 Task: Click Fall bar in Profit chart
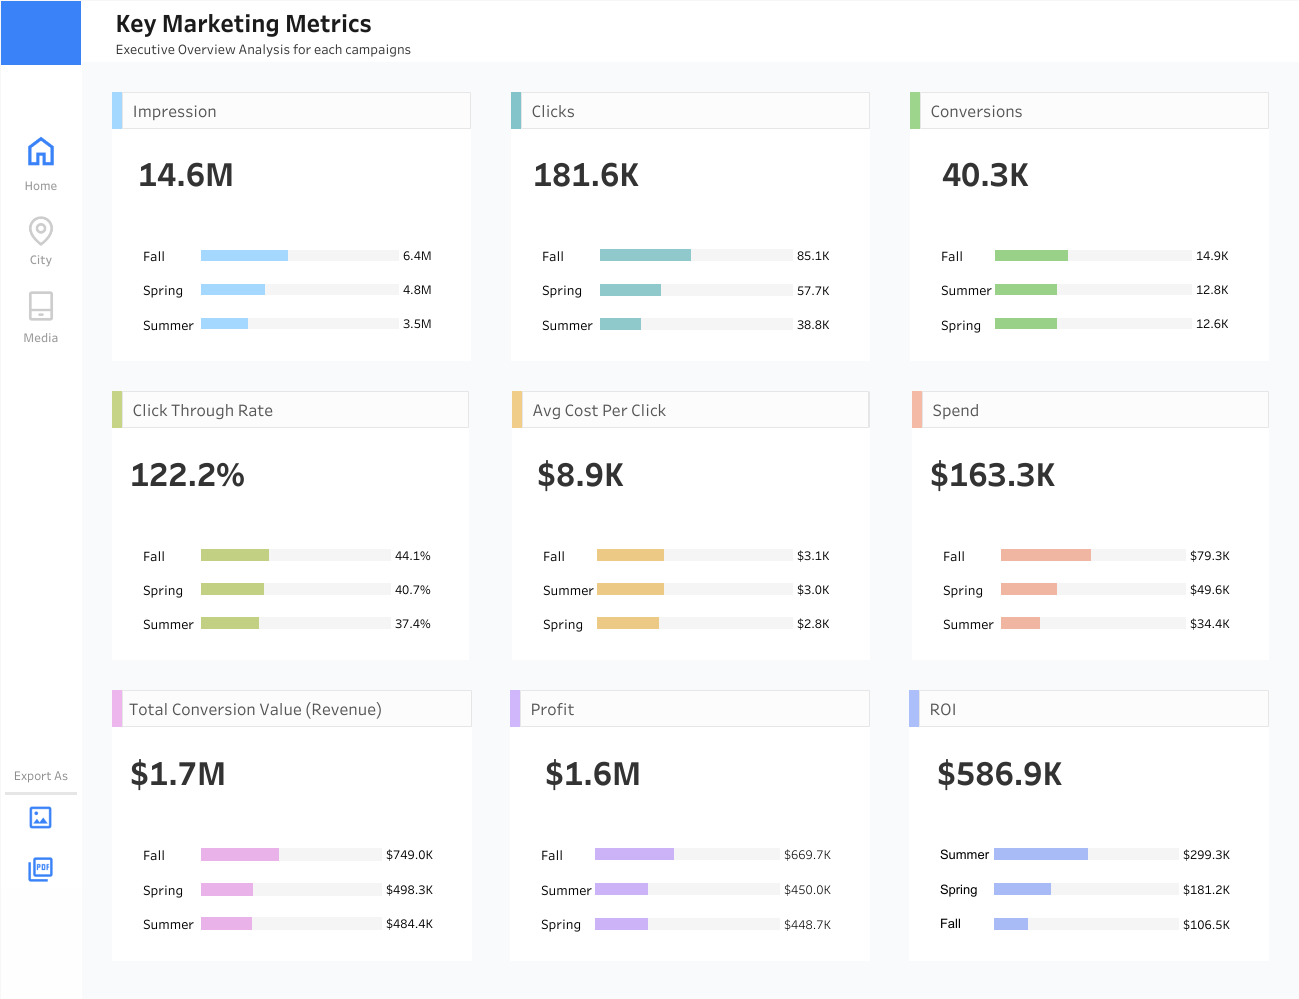click(634, 855)
